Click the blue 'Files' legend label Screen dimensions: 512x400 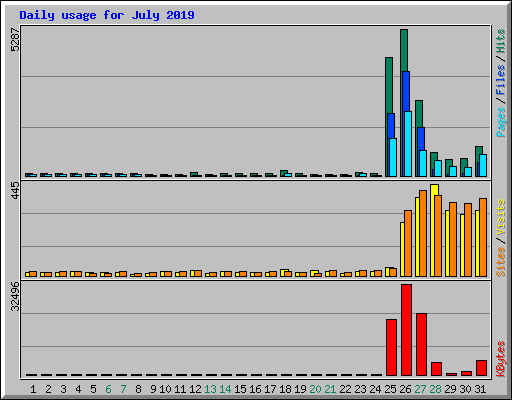(x=501, y=80)
